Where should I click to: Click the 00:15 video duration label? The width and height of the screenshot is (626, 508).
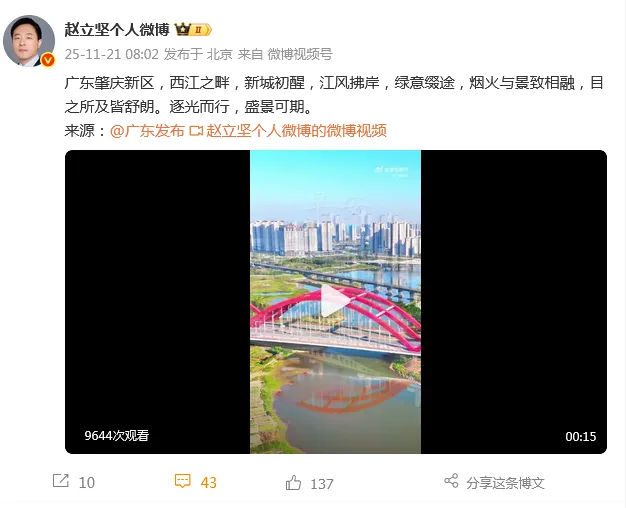click(580, 437)
